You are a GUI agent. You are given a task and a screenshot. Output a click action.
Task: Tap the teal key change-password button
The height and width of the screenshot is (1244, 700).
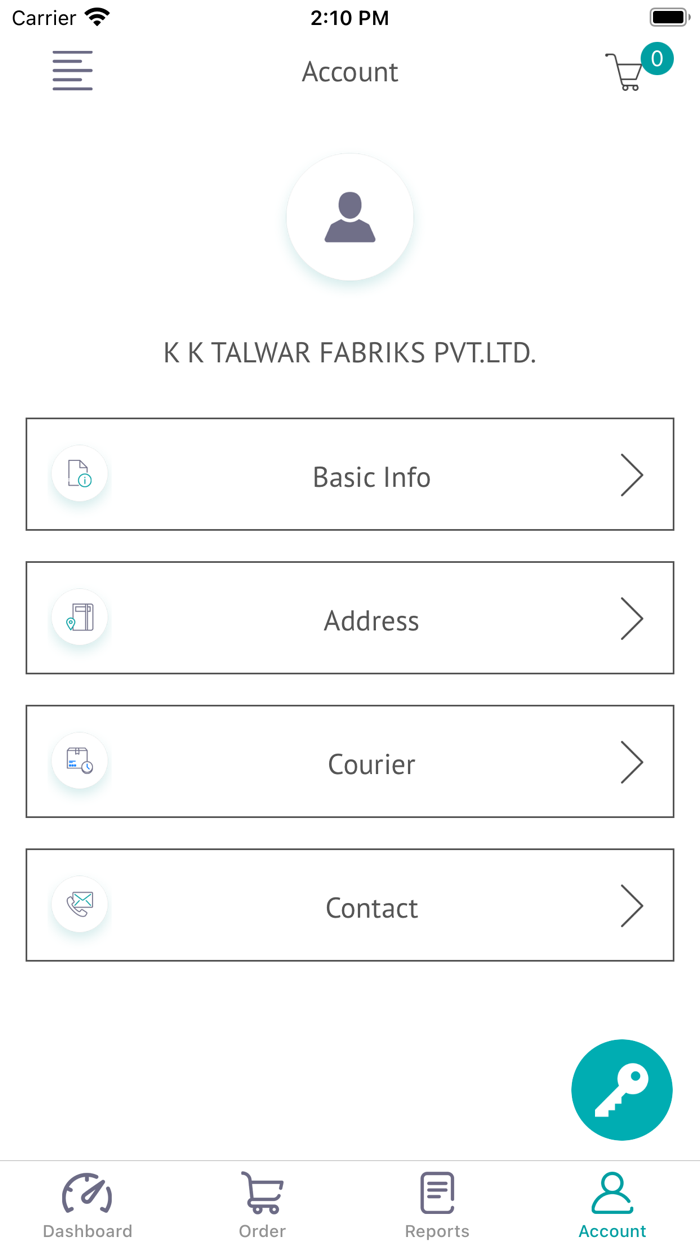[621, 1089]
